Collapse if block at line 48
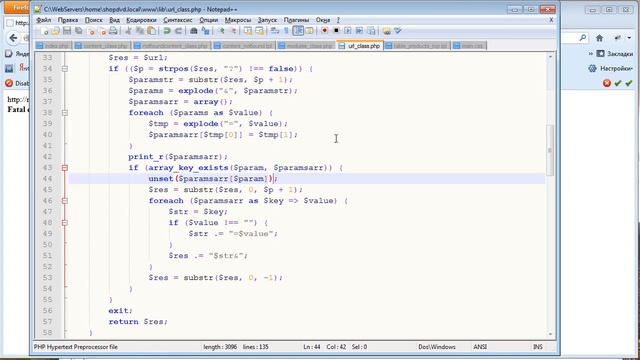640x360 pixels. (64, 223)
